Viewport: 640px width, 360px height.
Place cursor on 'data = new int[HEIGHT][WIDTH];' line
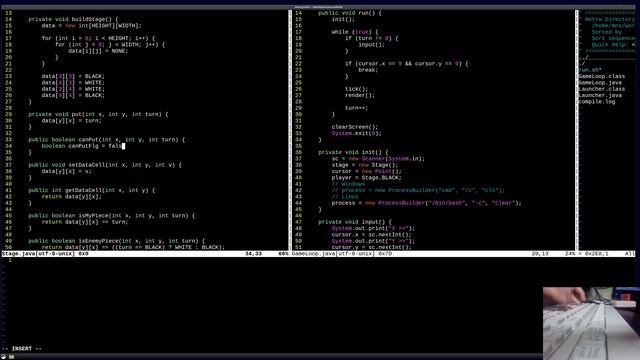tap(91, 26)
